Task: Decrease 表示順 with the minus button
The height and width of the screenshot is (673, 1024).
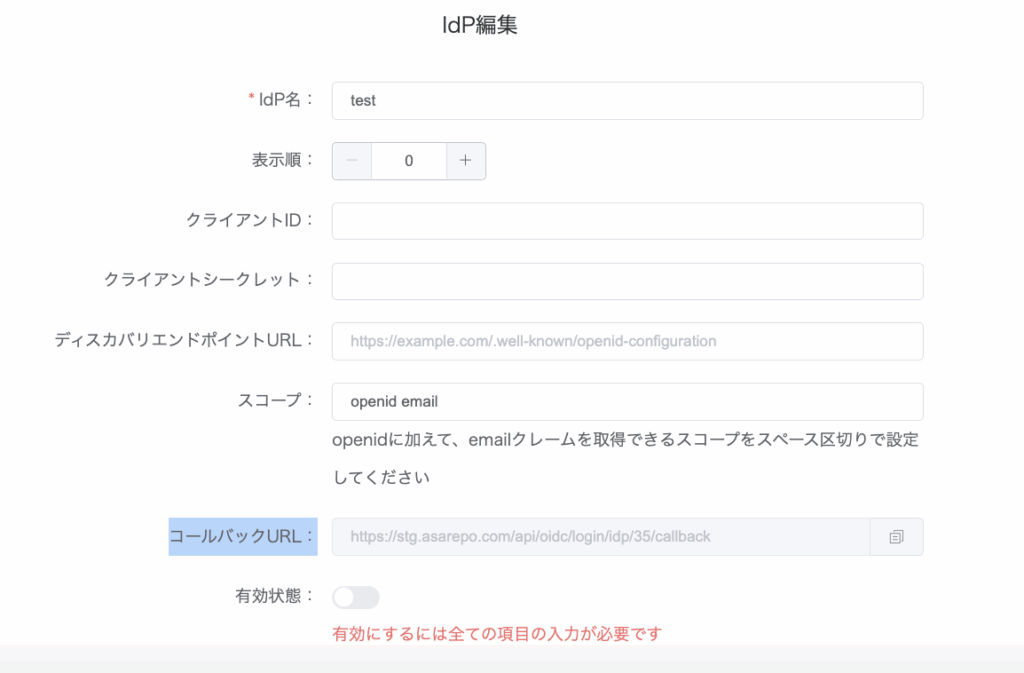Action: point(352,161)
